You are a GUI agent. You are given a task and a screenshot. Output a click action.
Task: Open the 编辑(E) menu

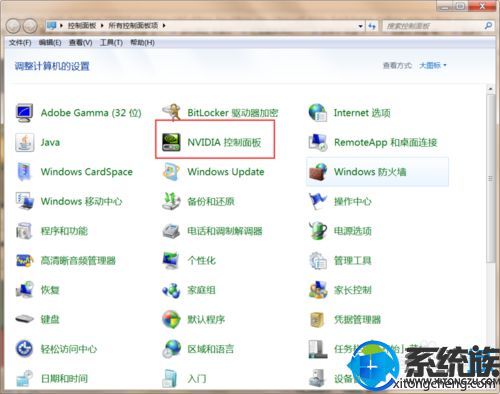pyautogui.click(x=50, y=43)
